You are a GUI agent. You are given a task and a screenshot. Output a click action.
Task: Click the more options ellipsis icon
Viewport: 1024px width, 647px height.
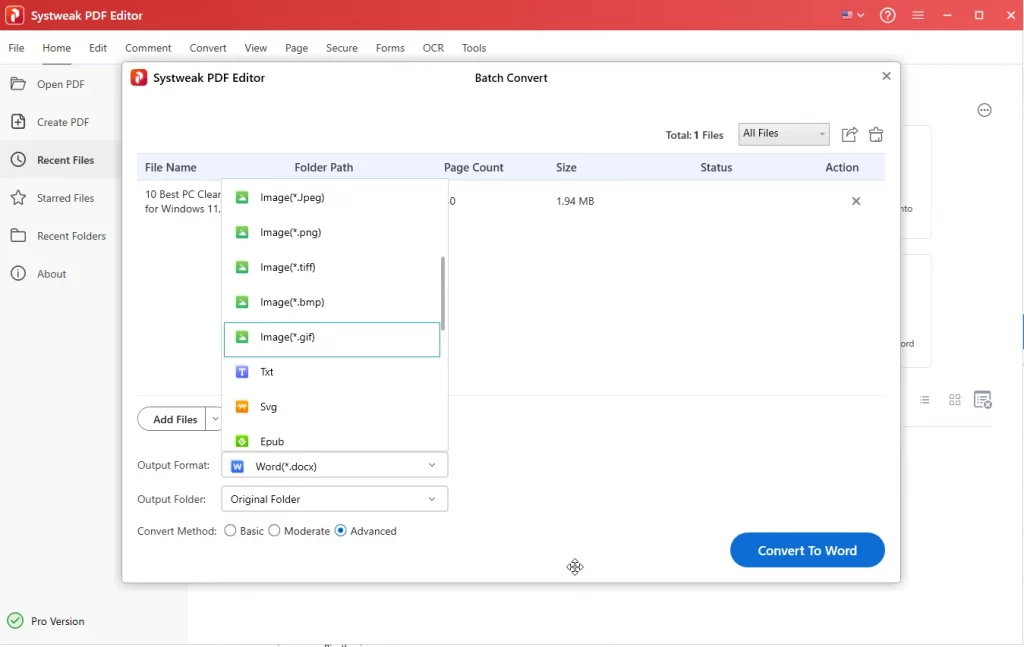[984, 110]
